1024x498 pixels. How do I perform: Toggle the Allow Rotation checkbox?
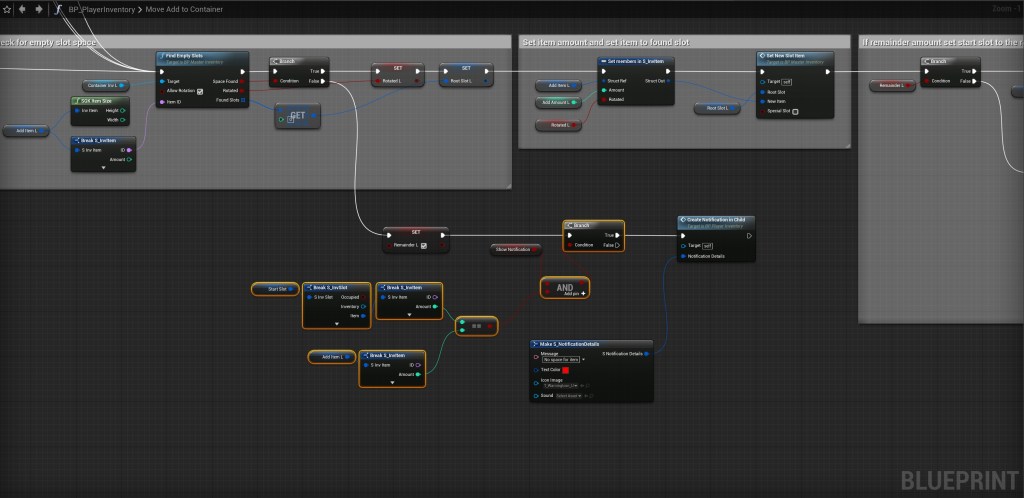pyautogui.click(x=201, y=91)
